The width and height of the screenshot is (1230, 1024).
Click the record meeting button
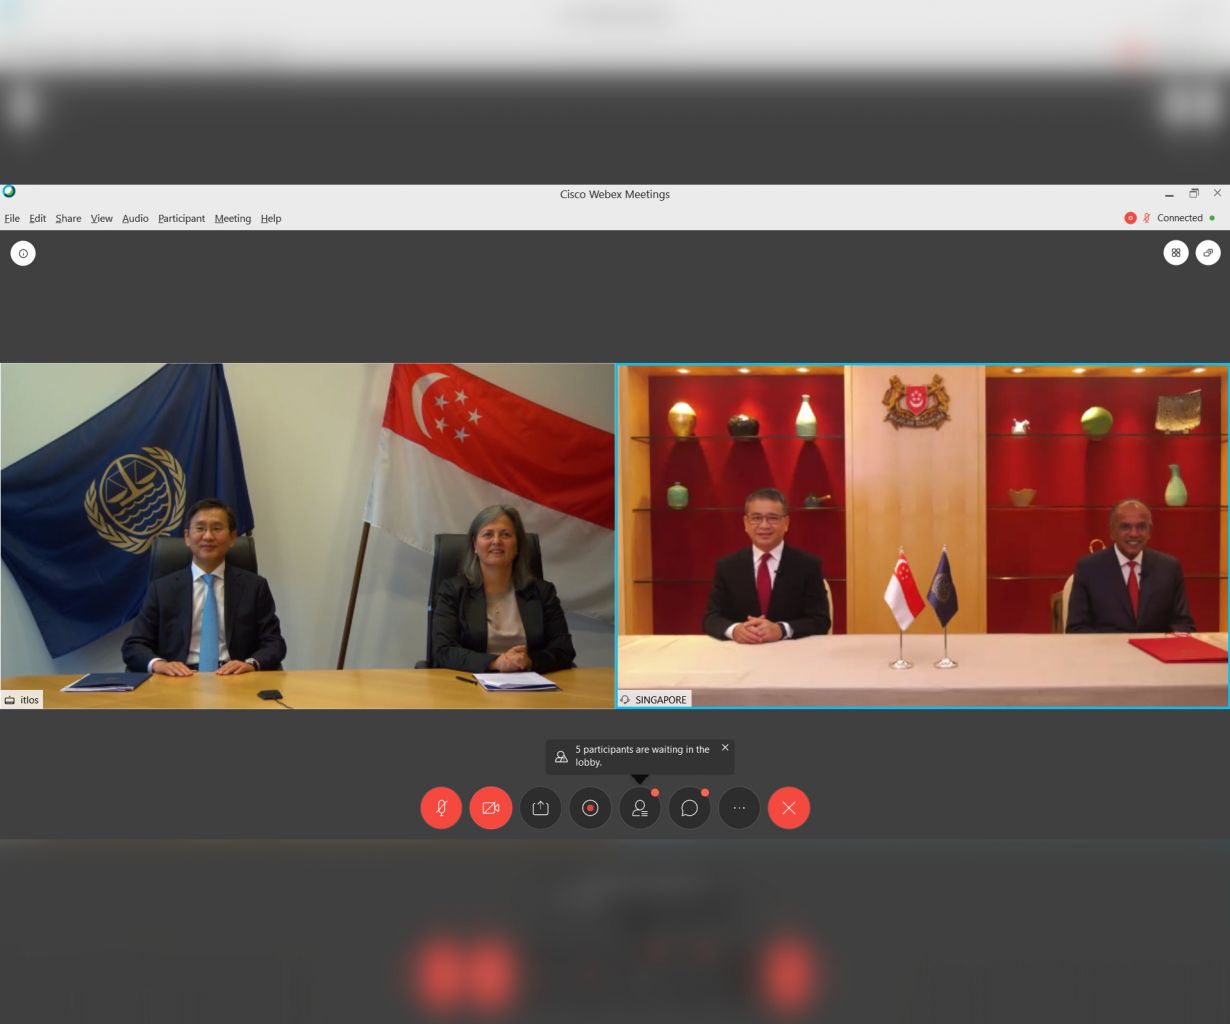coord(590,808)
